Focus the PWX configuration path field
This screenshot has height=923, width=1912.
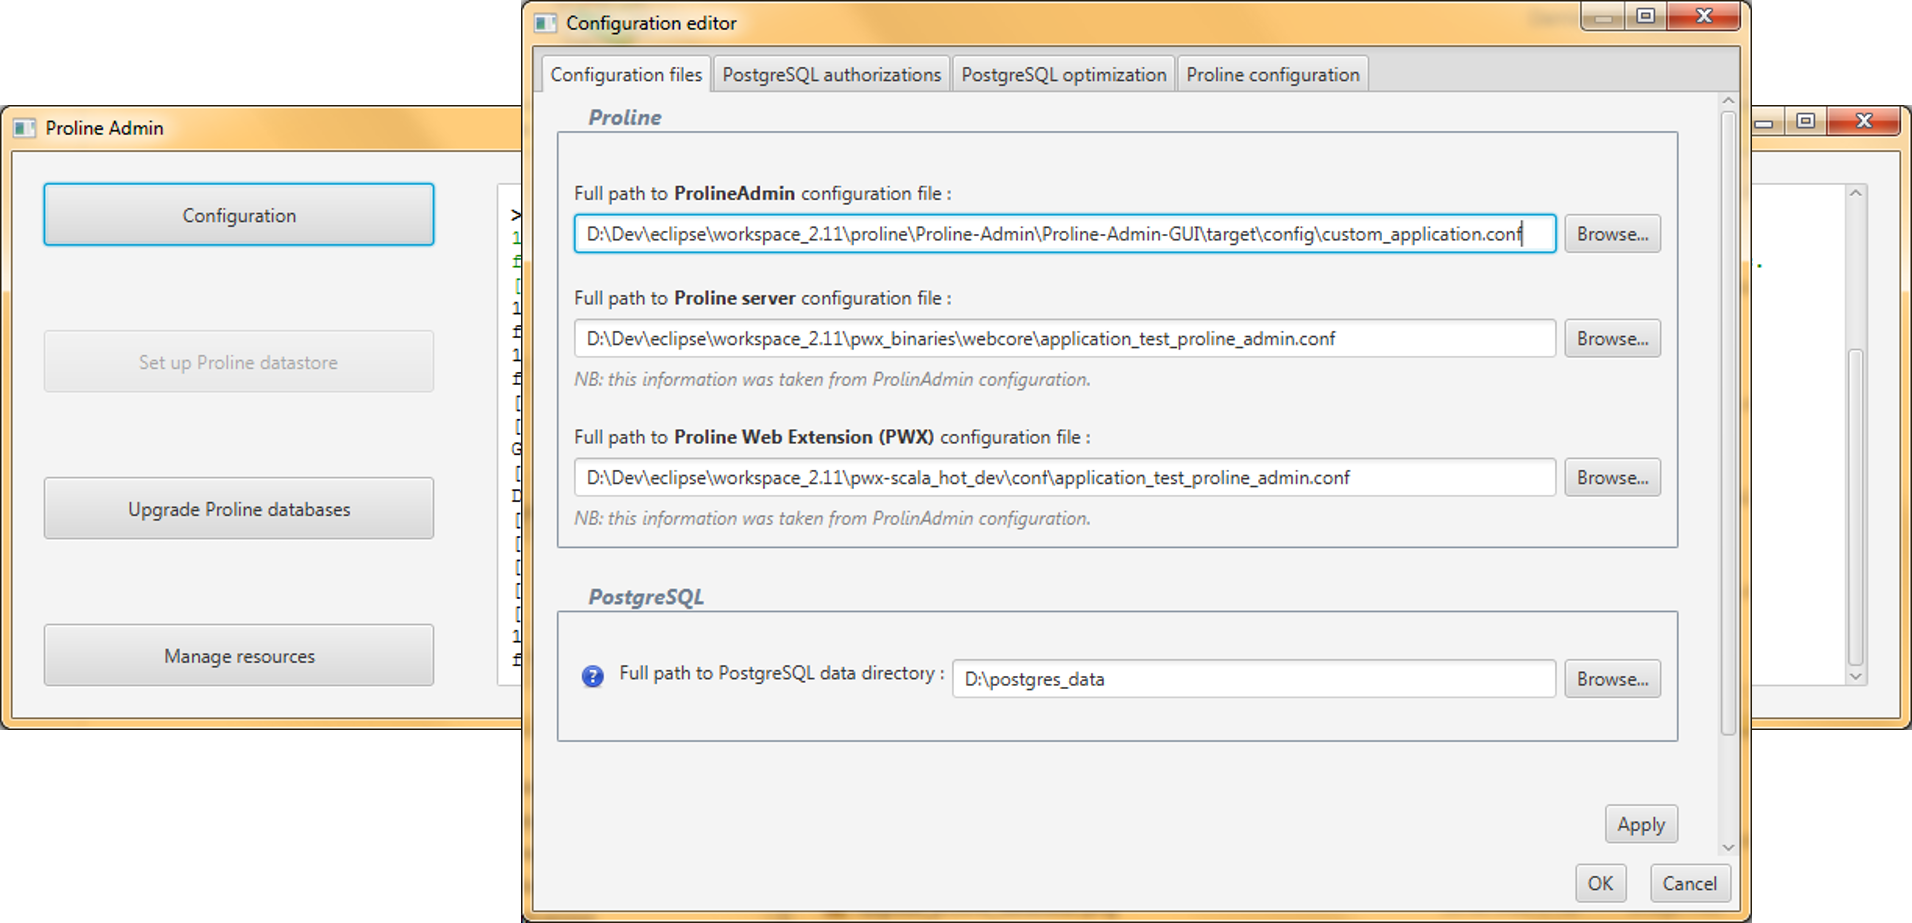point(1065,478)
